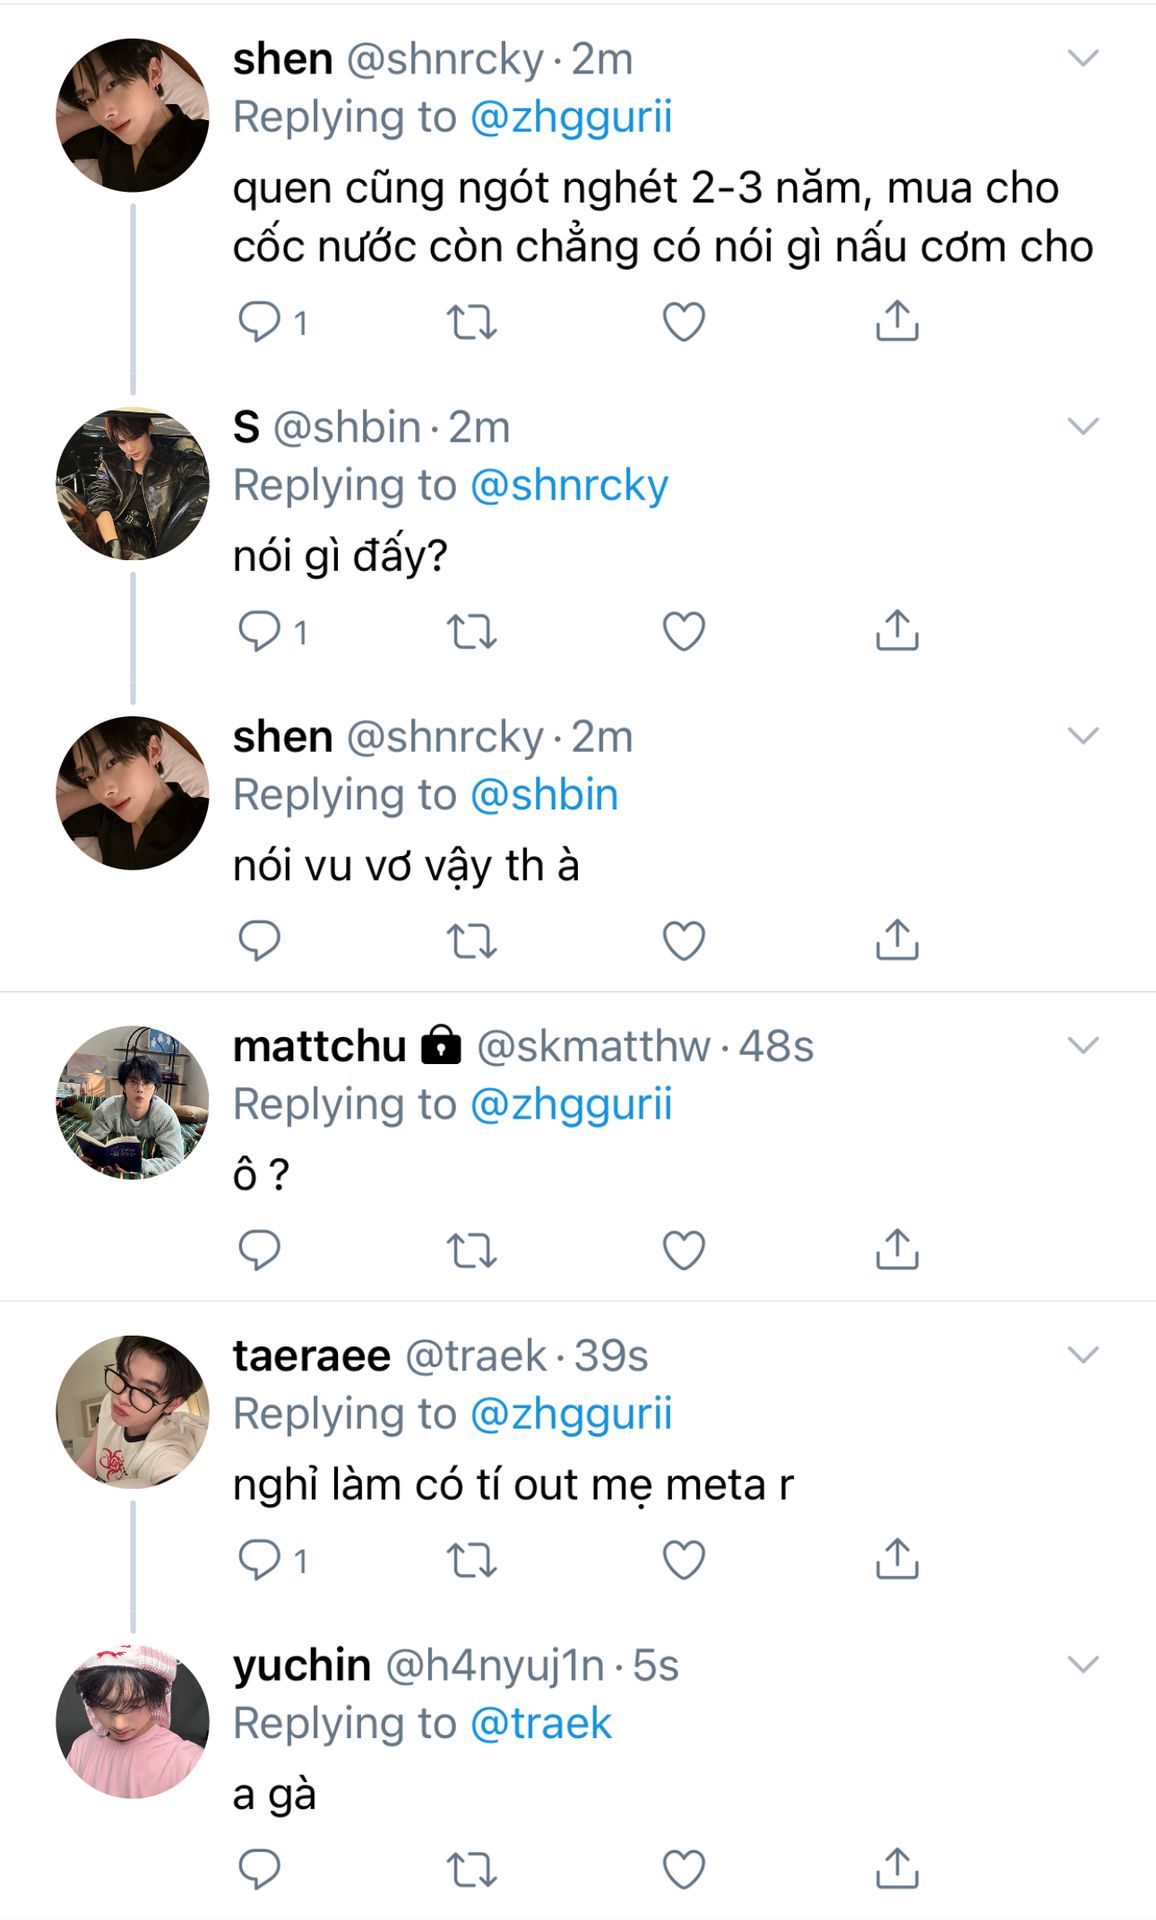Like yuchin's tweet 'a gà'
Screen dimensions: 1156x1920
(x=684, y=1868)
